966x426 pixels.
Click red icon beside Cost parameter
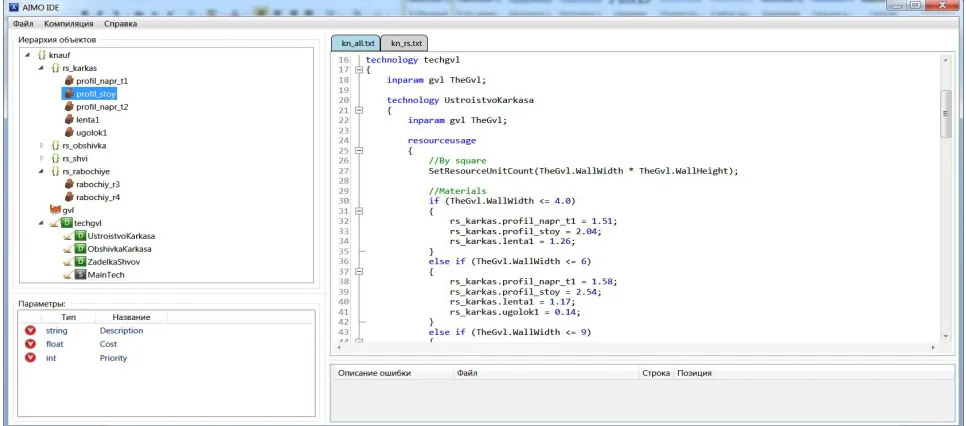point(30,344)
